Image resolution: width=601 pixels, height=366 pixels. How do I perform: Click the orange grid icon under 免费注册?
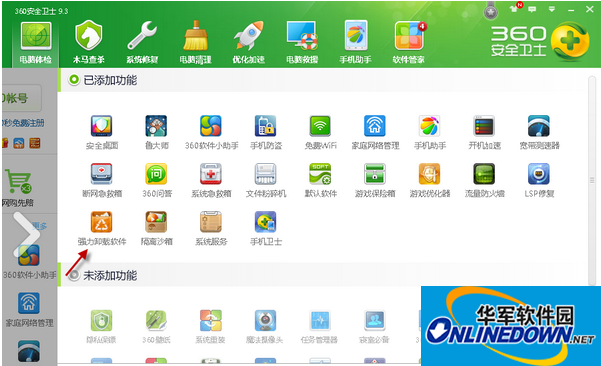coord(34,143)
